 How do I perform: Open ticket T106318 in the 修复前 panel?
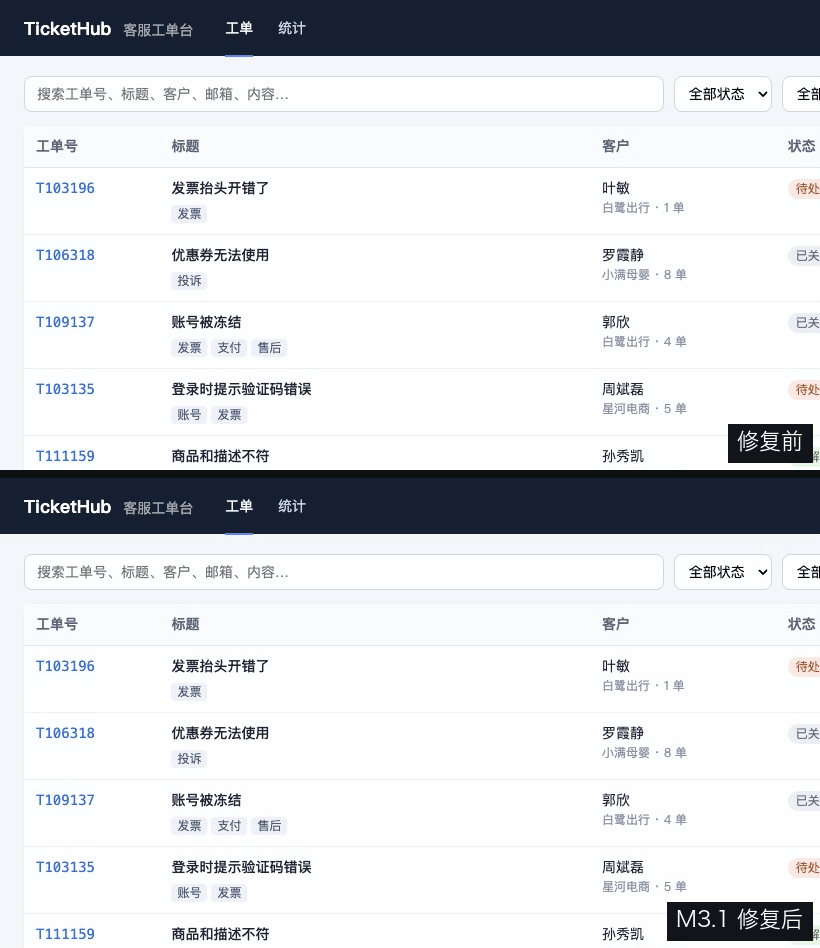click(65, 255)
